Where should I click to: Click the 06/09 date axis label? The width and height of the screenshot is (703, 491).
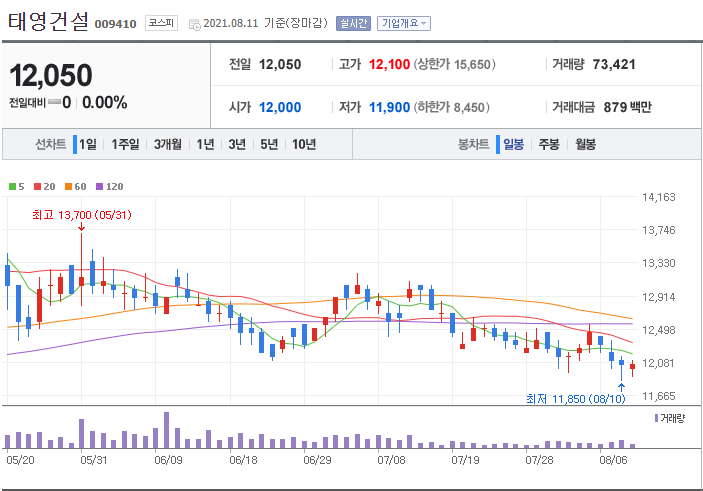click(x=168, y=461)
